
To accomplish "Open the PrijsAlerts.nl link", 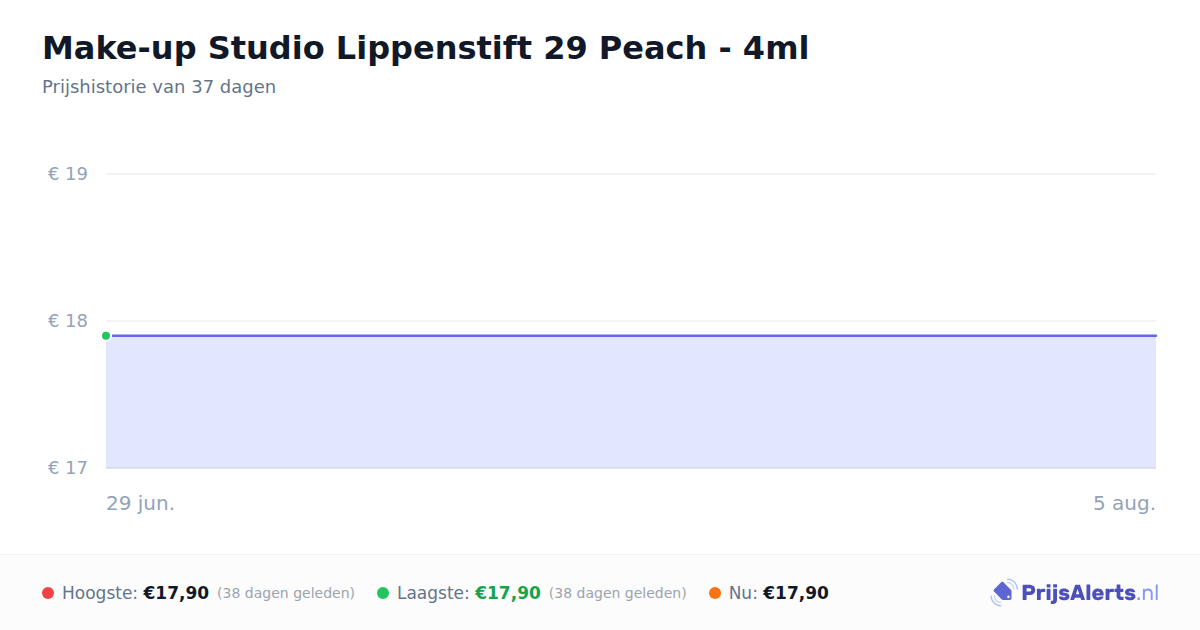I will [x=1090, y=593].
